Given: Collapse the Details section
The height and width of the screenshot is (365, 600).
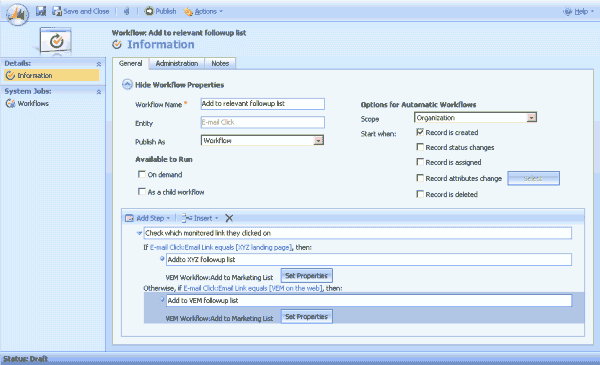Looking at the screenshot, I should click(99, 64).
